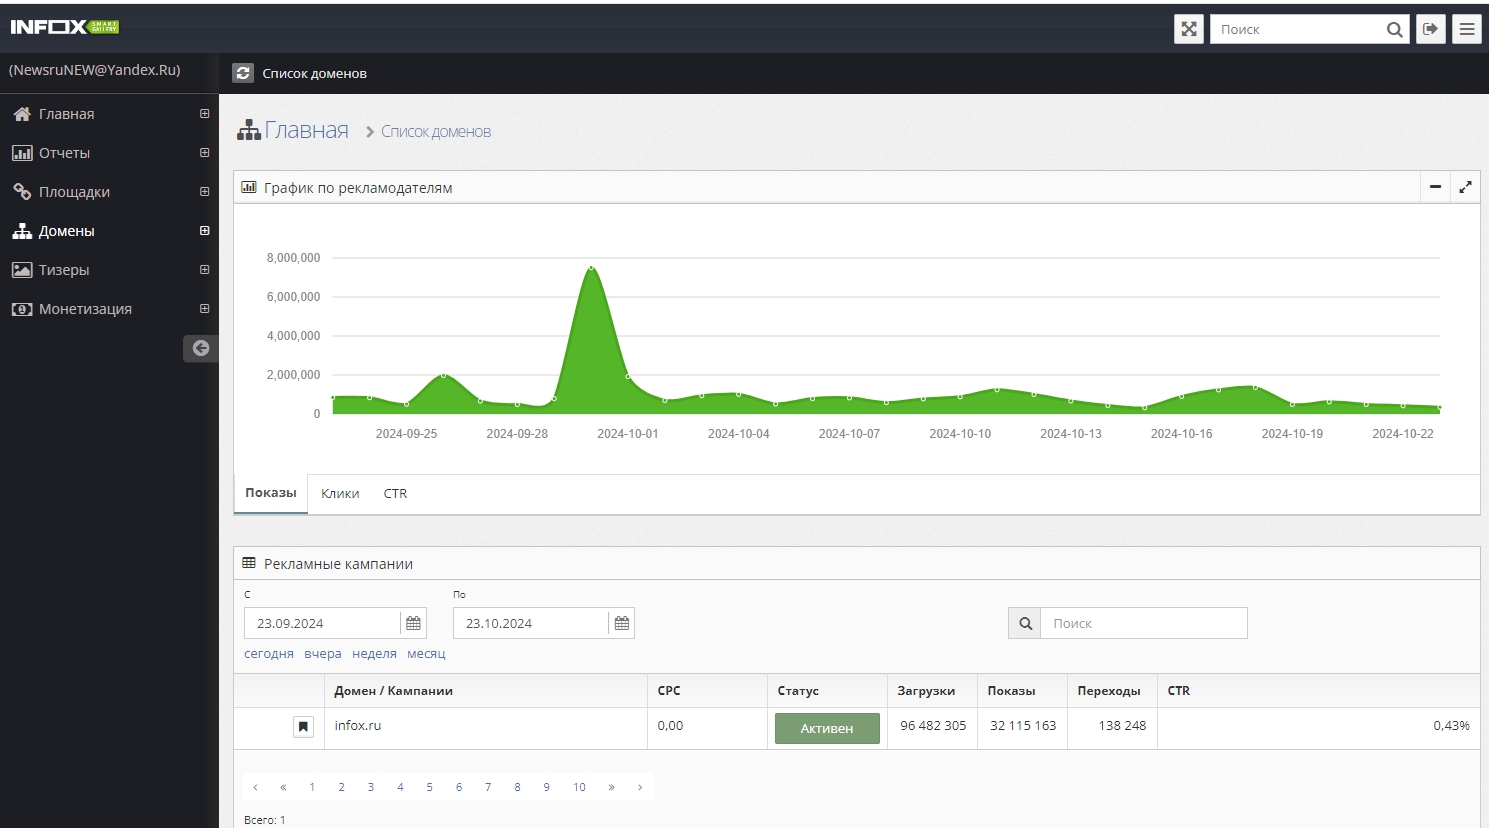Click the fullscreen expand icon in header
The height and width of the screenshot is (828, 1489).
click(x=1188, y=29)
